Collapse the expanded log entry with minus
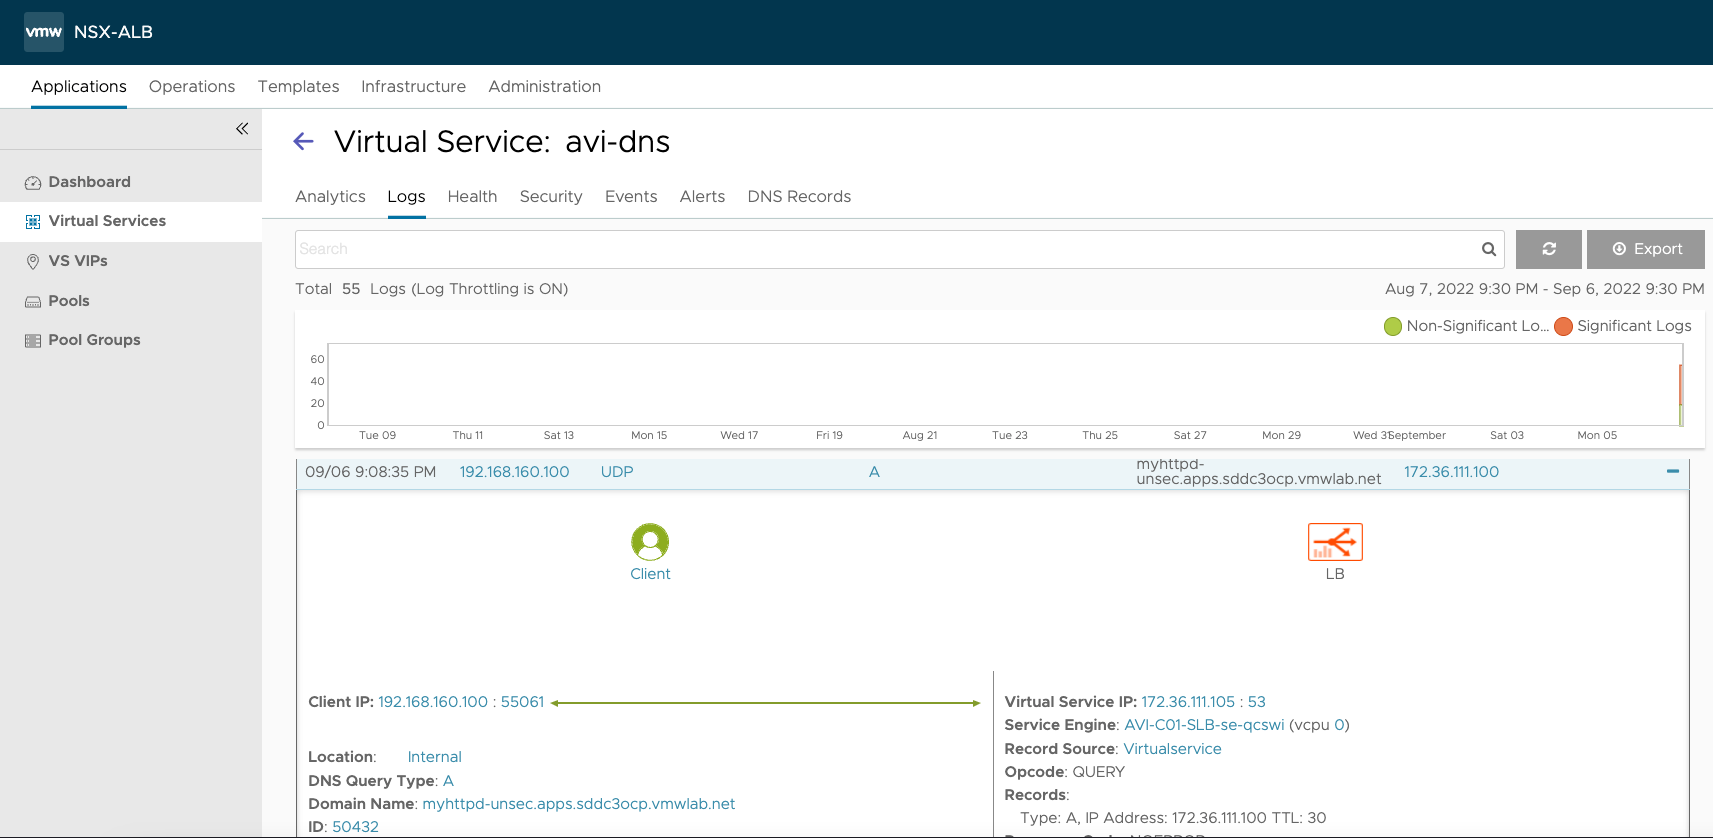The width and height of the screenshot is (1713, 838). click(1673, 471)
